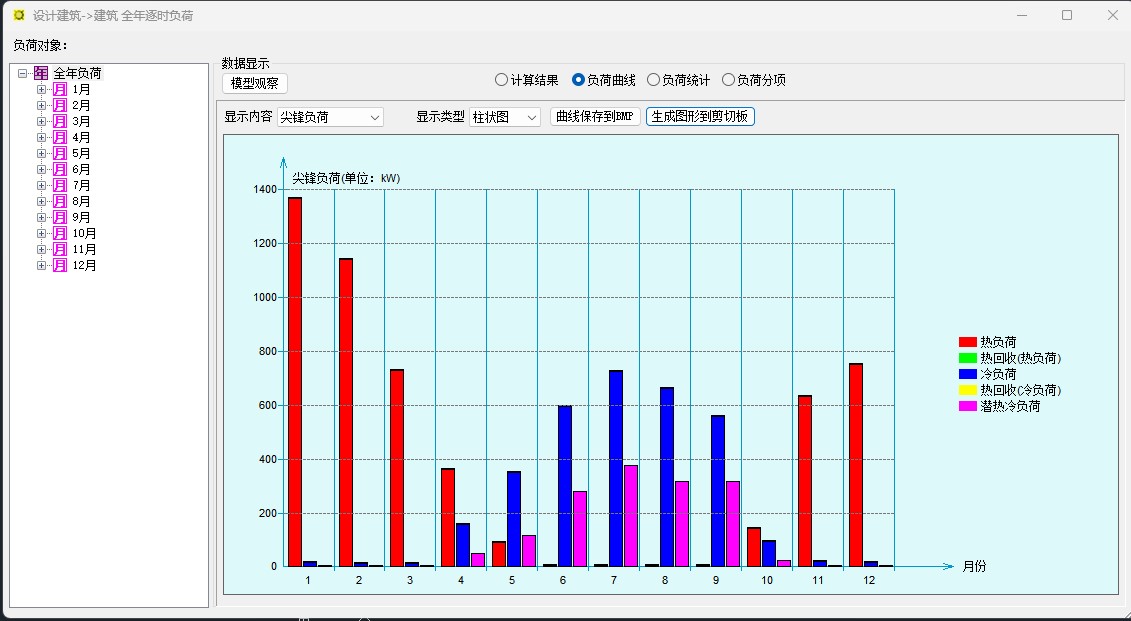
Task: Expand the 9月 tree node
Action: click(x=41, y=217)
